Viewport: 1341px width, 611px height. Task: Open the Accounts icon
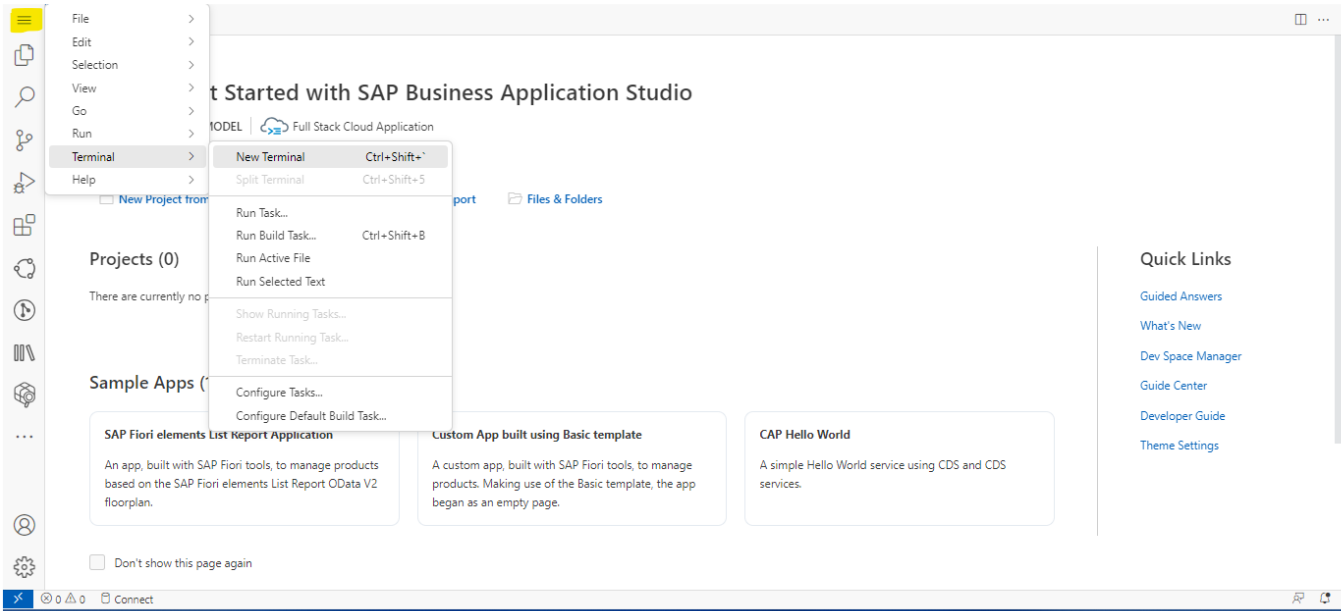[x=24, y=525]
